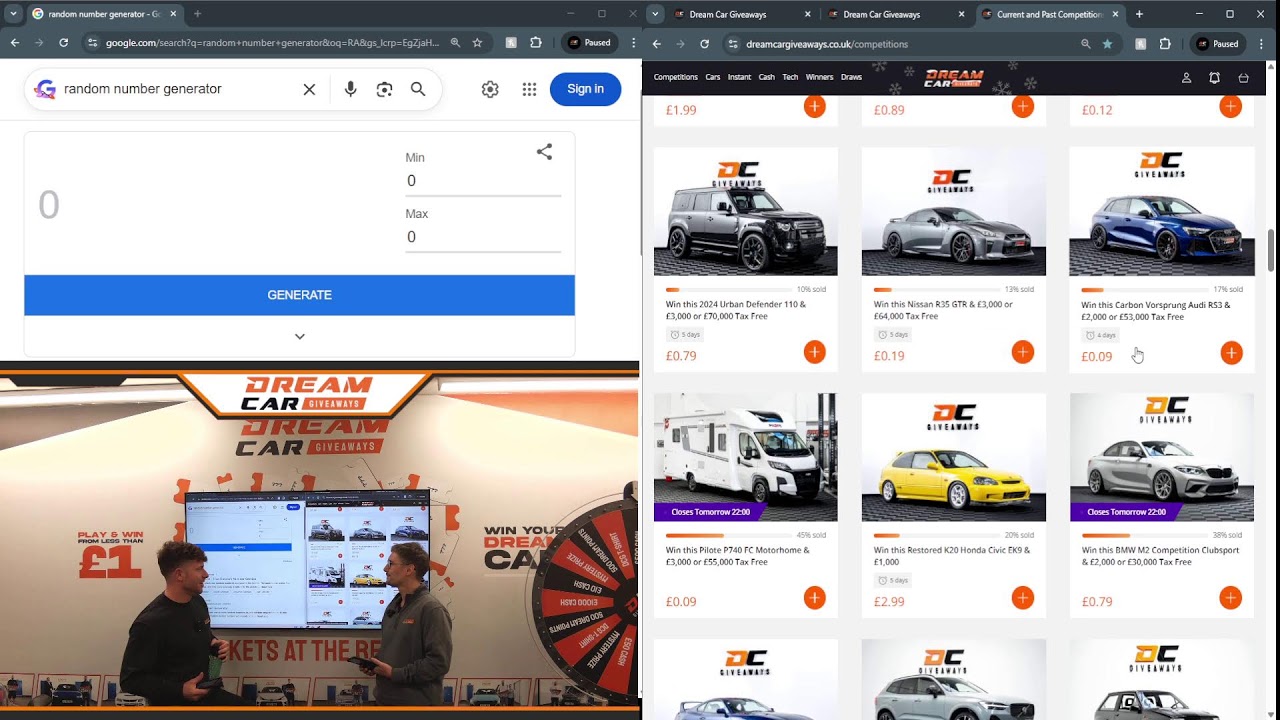1280x720 pixels.
Task: Add Audi RS3 tickets with plus
Action: (x=1231, y=352)
